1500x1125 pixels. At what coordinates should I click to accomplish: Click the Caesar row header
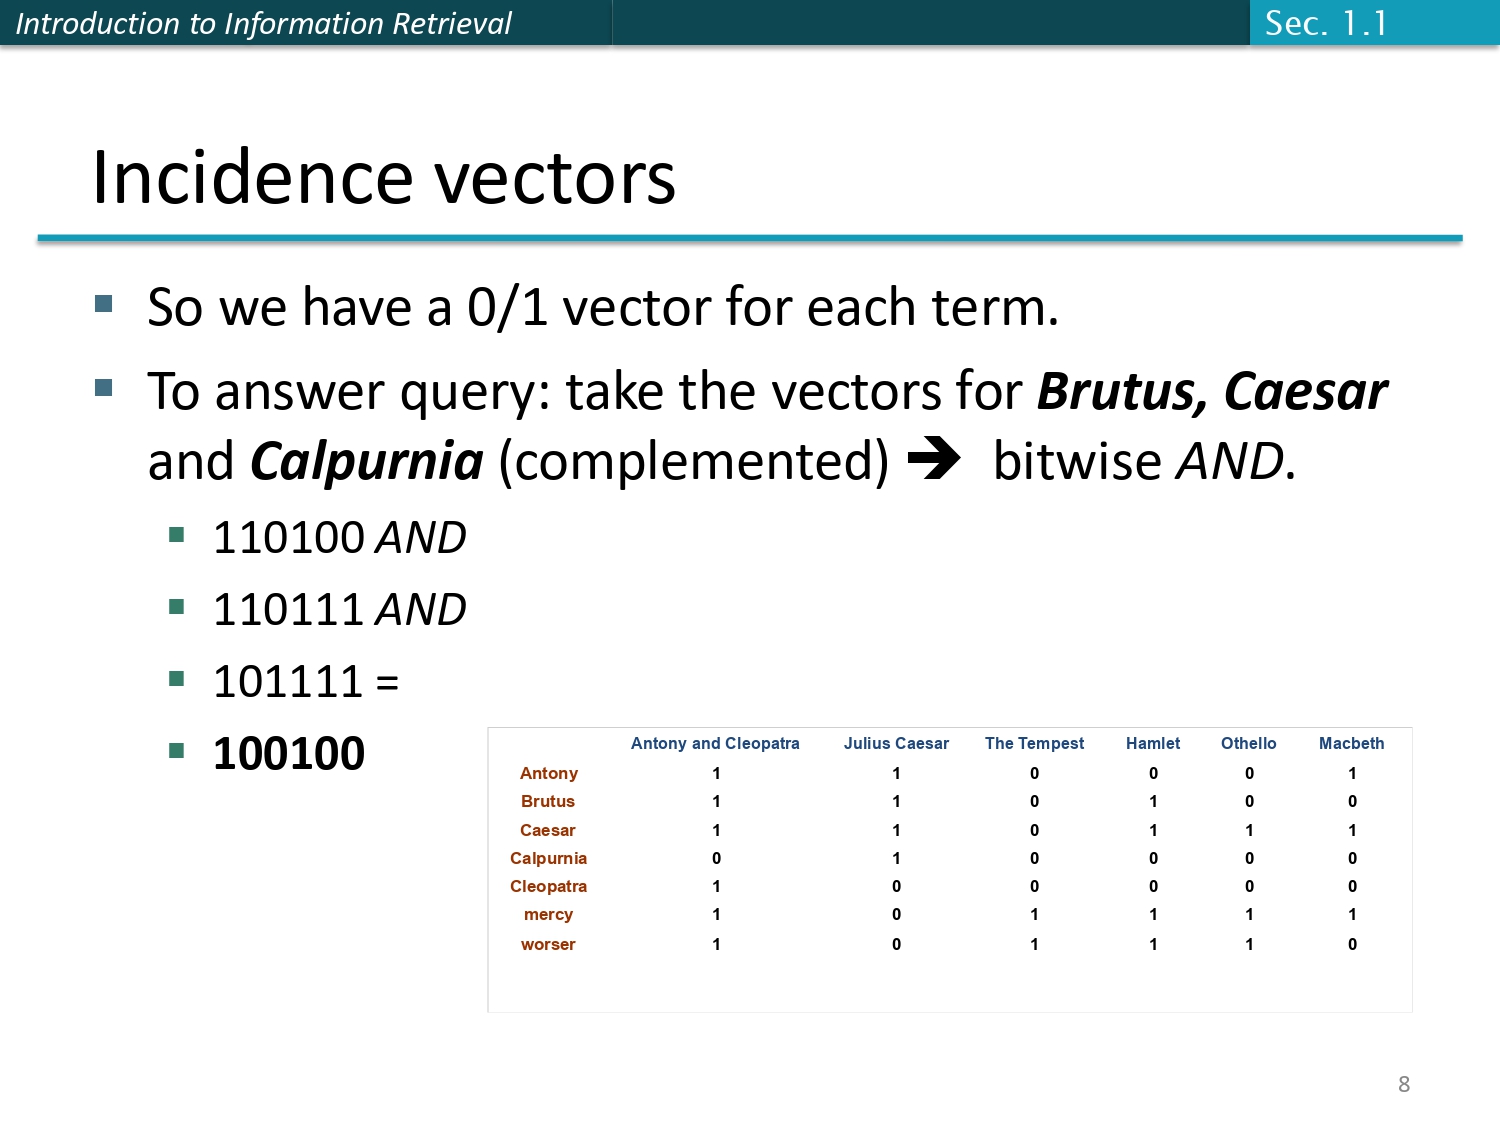(548, 830)
